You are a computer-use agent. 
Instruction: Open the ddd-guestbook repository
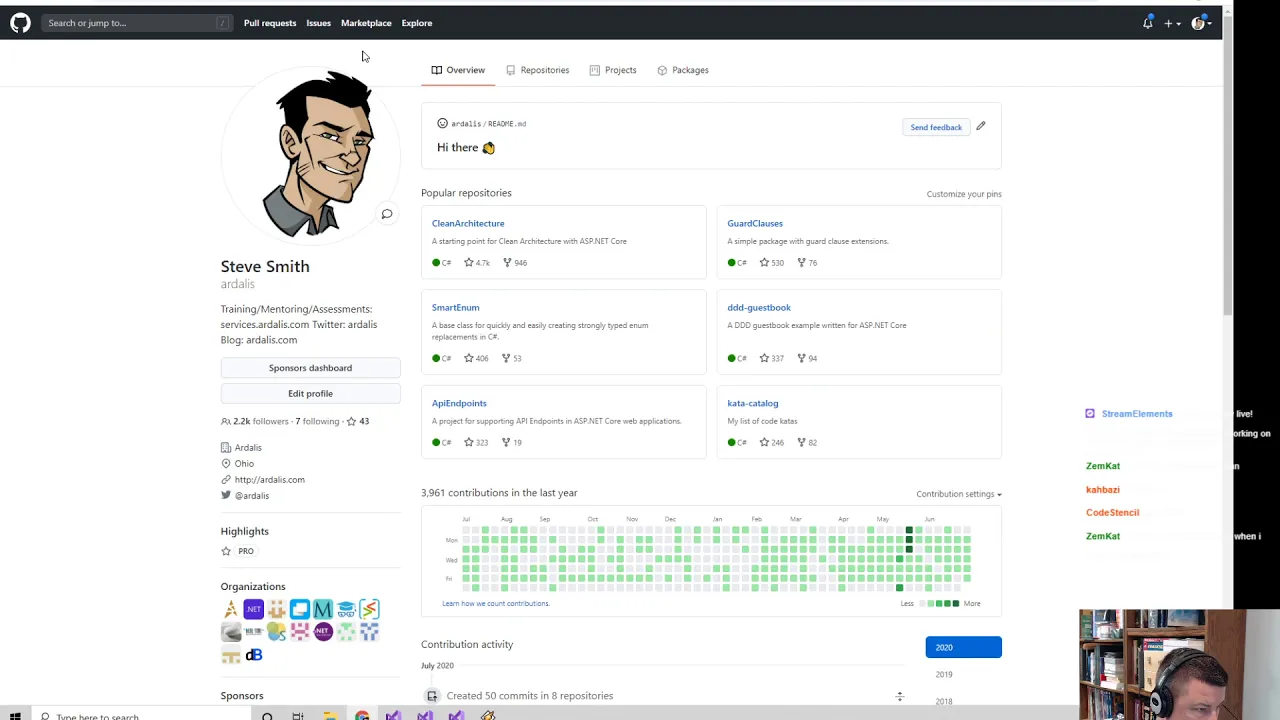[759, 308]
